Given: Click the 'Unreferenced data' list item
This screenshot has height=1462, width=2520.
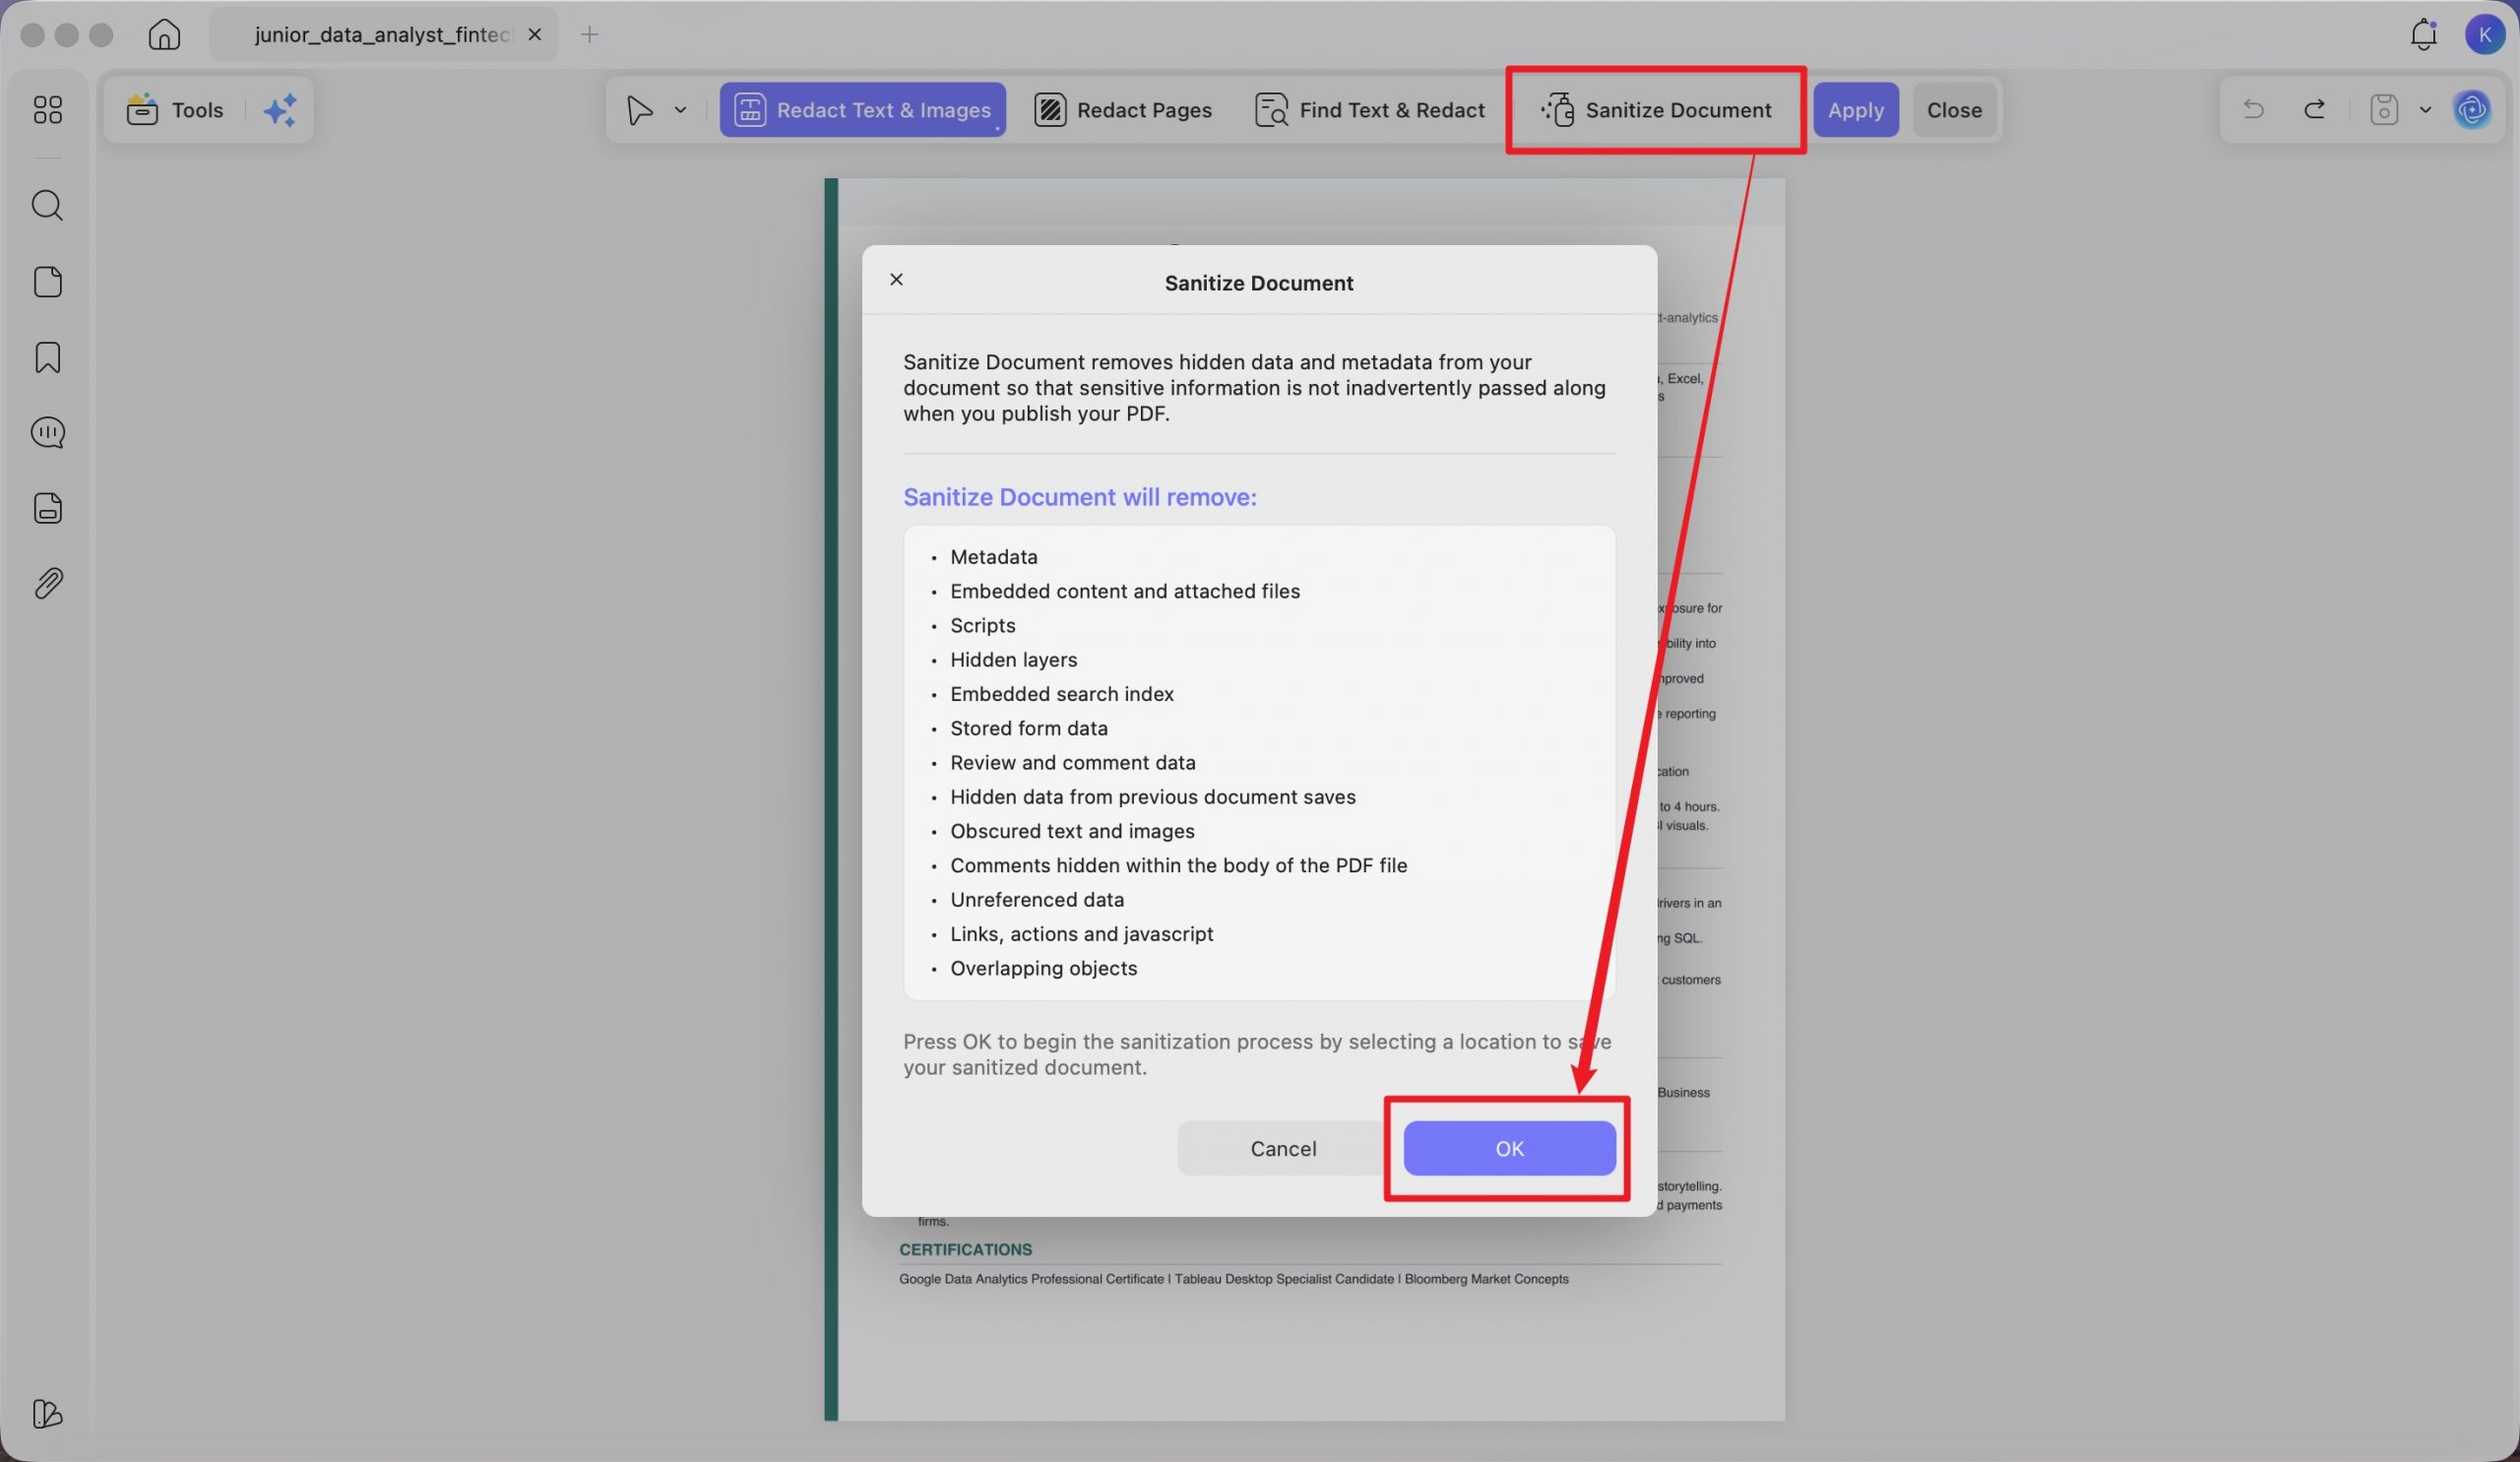Looking at the screenshot, I should click(x=1036, y=899).
